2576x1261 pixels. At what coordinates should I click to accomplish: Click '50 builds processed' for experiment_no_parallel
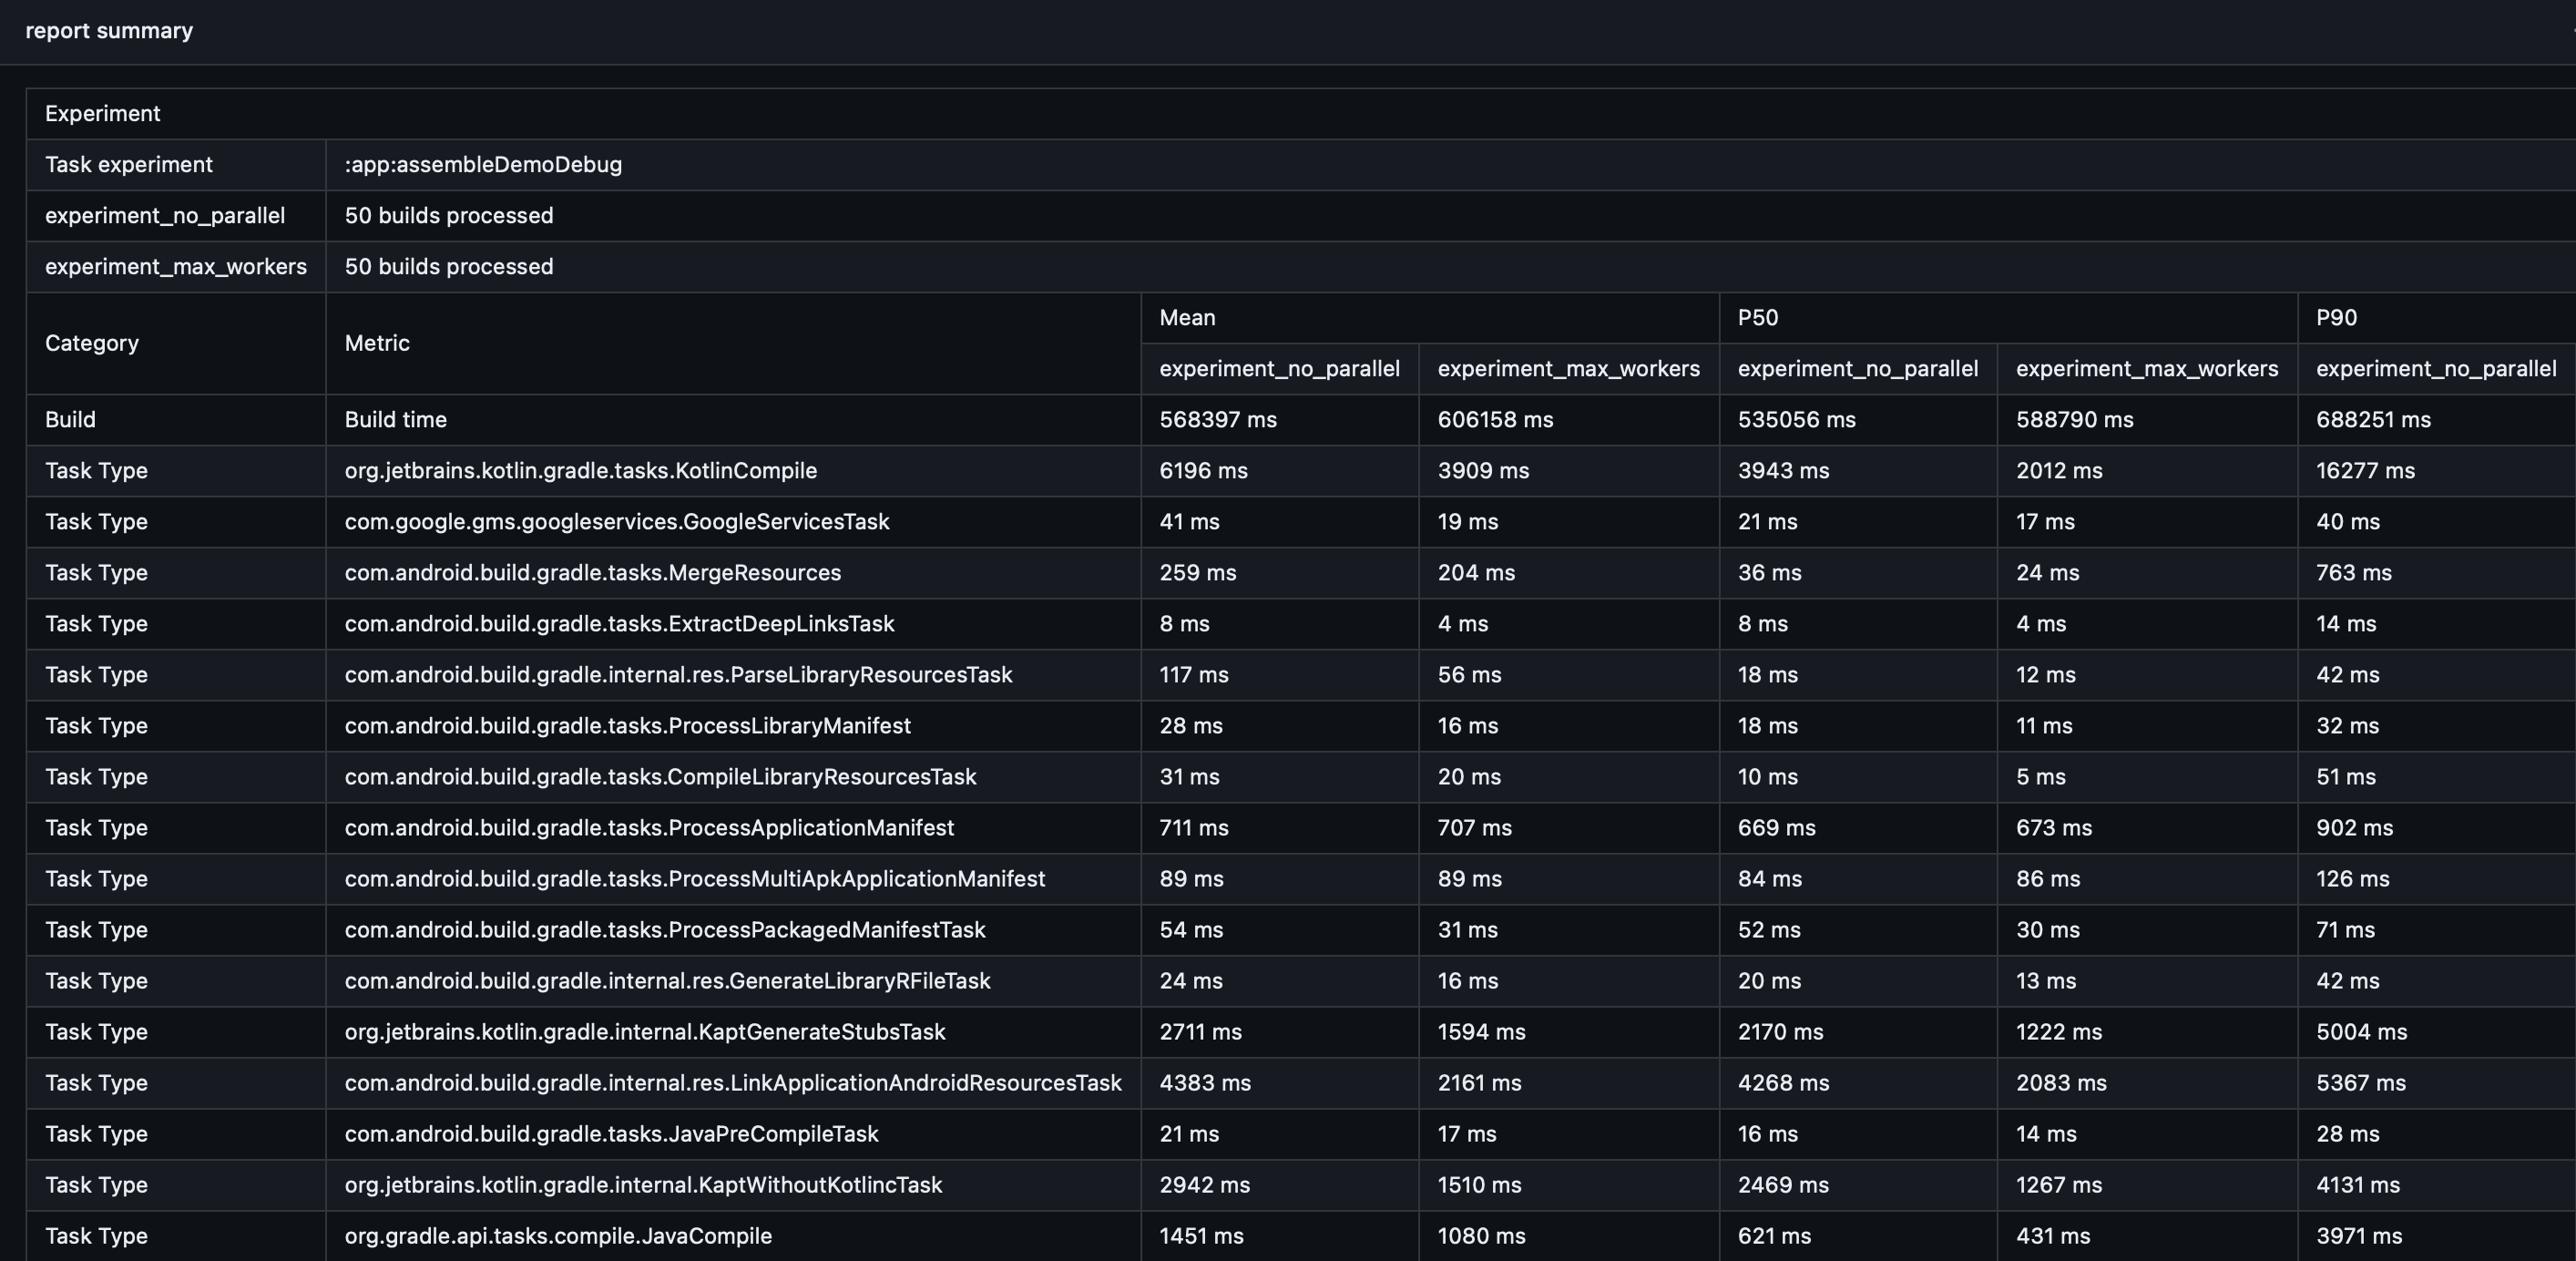449,216
